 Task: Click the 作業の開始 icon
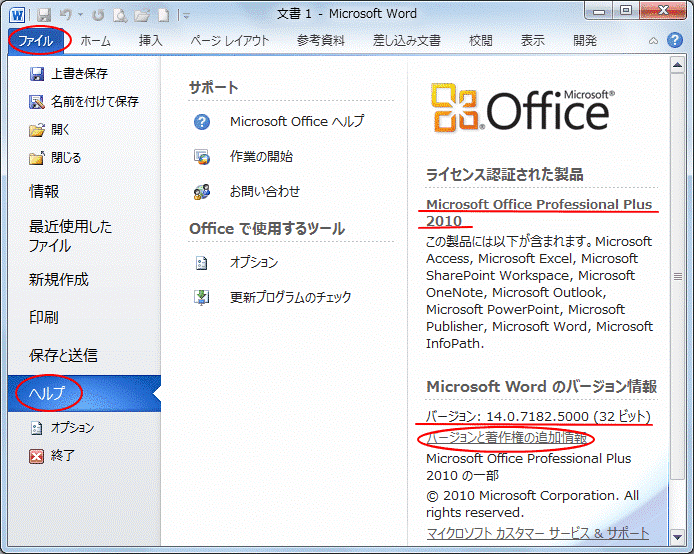(202, 157)
